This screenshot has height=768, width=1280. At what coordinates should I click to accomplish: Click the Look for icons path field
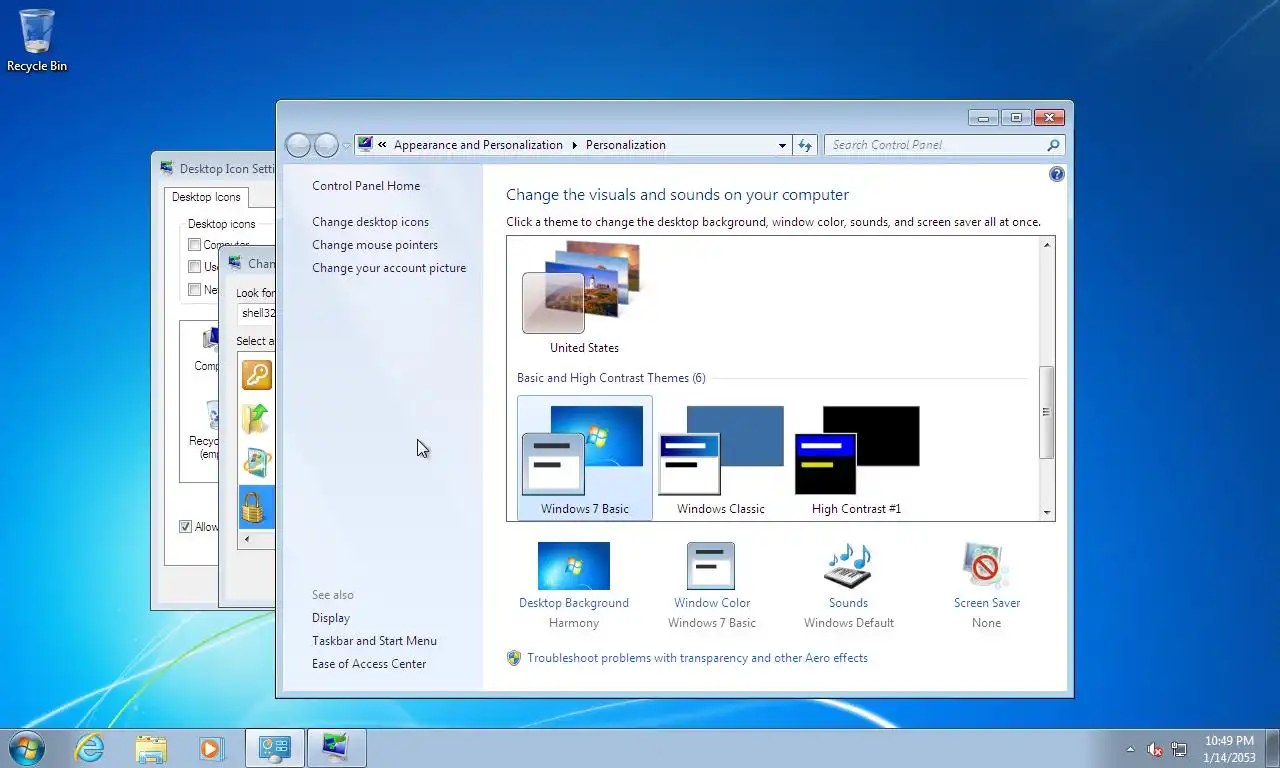pyautogui.click(x=256, y=313)
